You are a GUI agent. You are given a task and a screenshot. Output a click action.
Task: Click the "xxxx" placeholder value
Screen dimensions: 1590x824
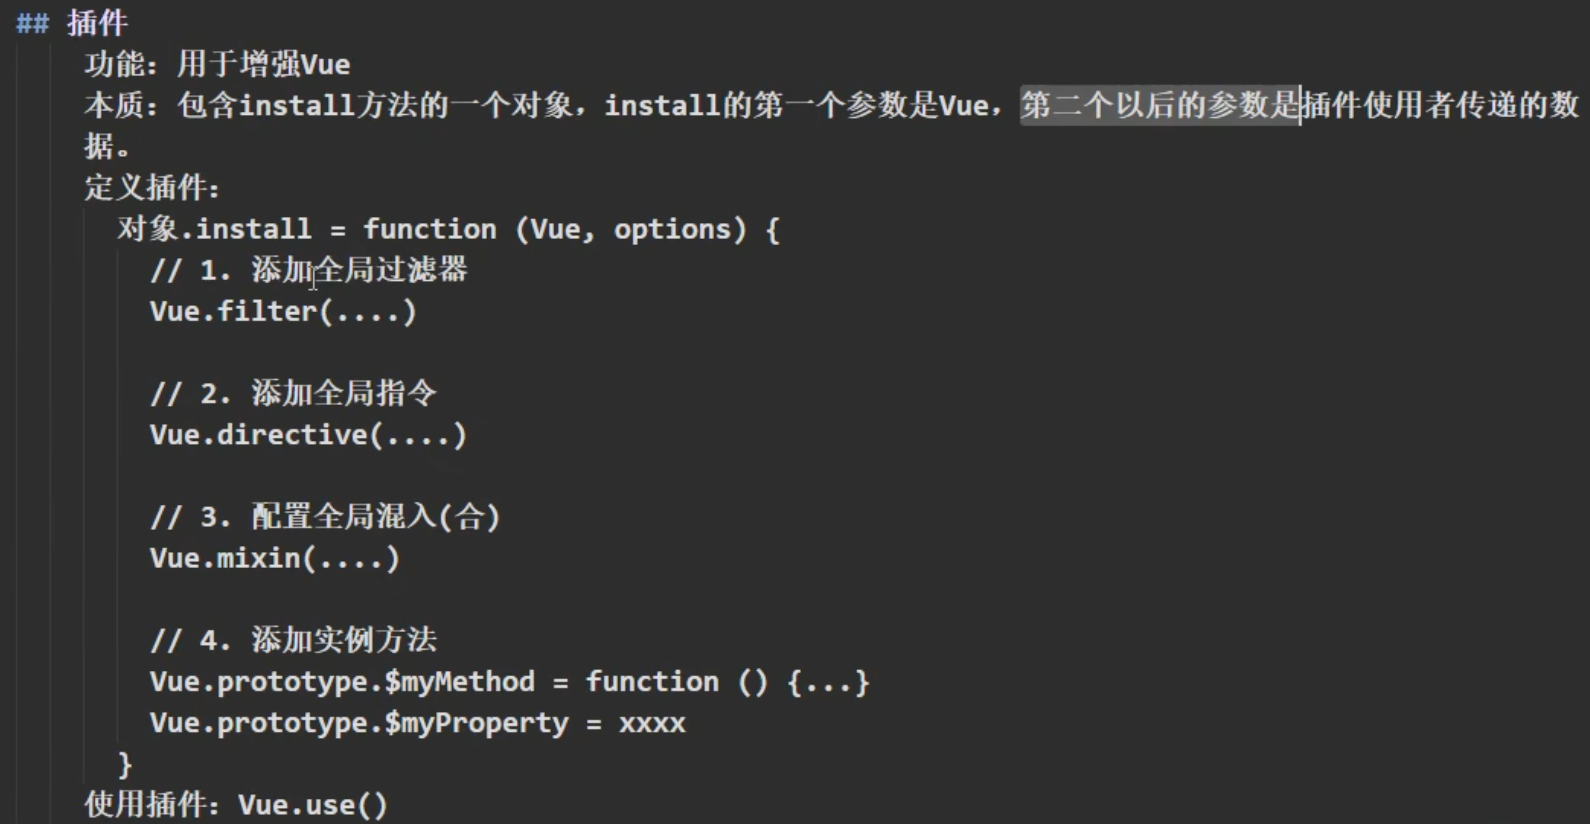[x=652, y=723]
